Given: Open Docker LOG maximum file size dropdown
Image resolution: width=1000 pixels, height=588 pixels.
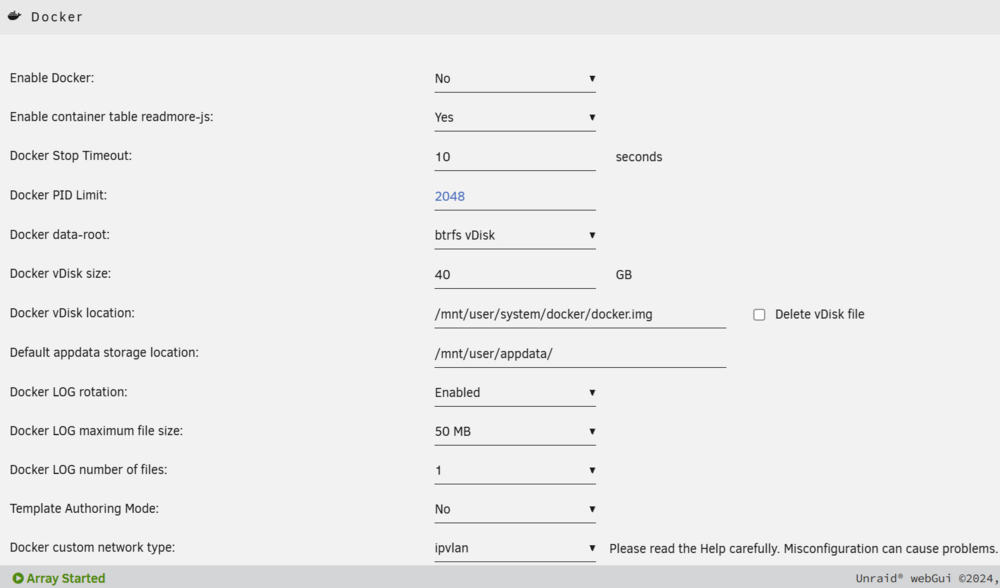Looking at the screenshot, I should 515,432.
